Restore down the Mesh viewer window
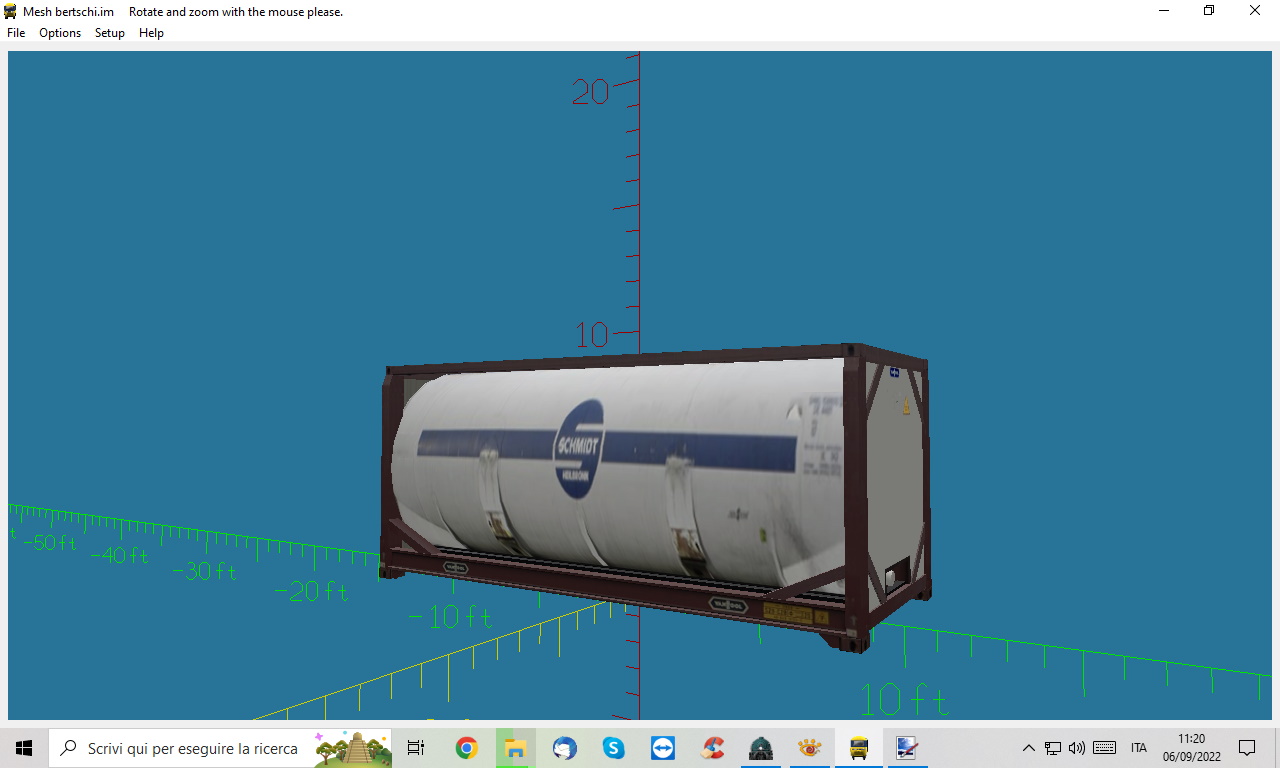This screenshot has height=768, width=1280. [1209, 11]
